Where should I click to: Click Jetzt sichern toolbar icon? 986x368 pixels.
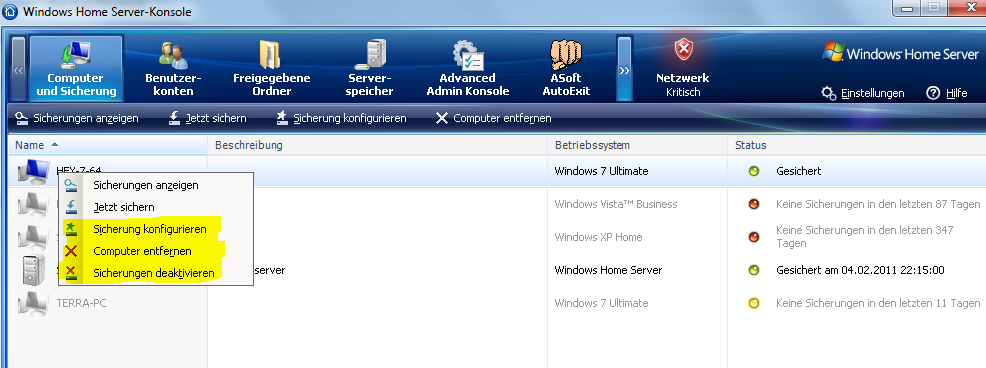(x=175, y=118)
